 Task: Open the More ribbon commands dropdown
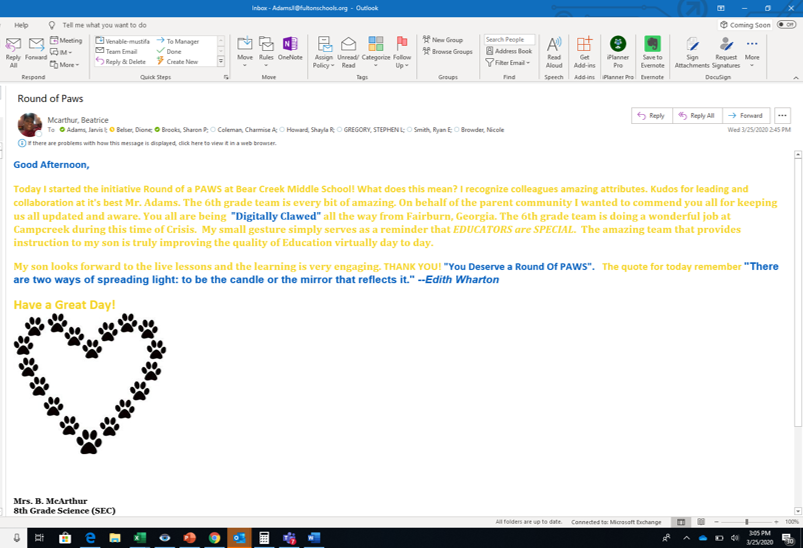(x=752, y=52)
